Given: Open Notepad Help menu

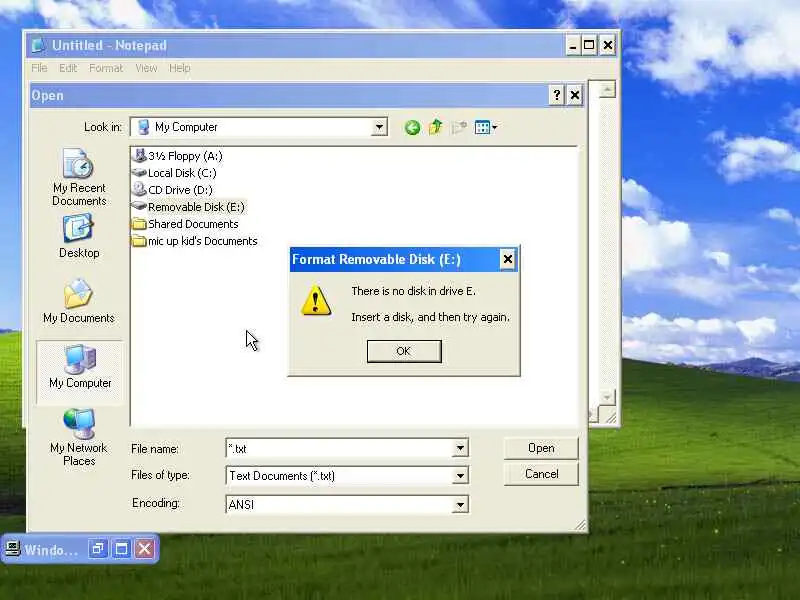Looking at the screenshot, I should click(x=180, y=68).
